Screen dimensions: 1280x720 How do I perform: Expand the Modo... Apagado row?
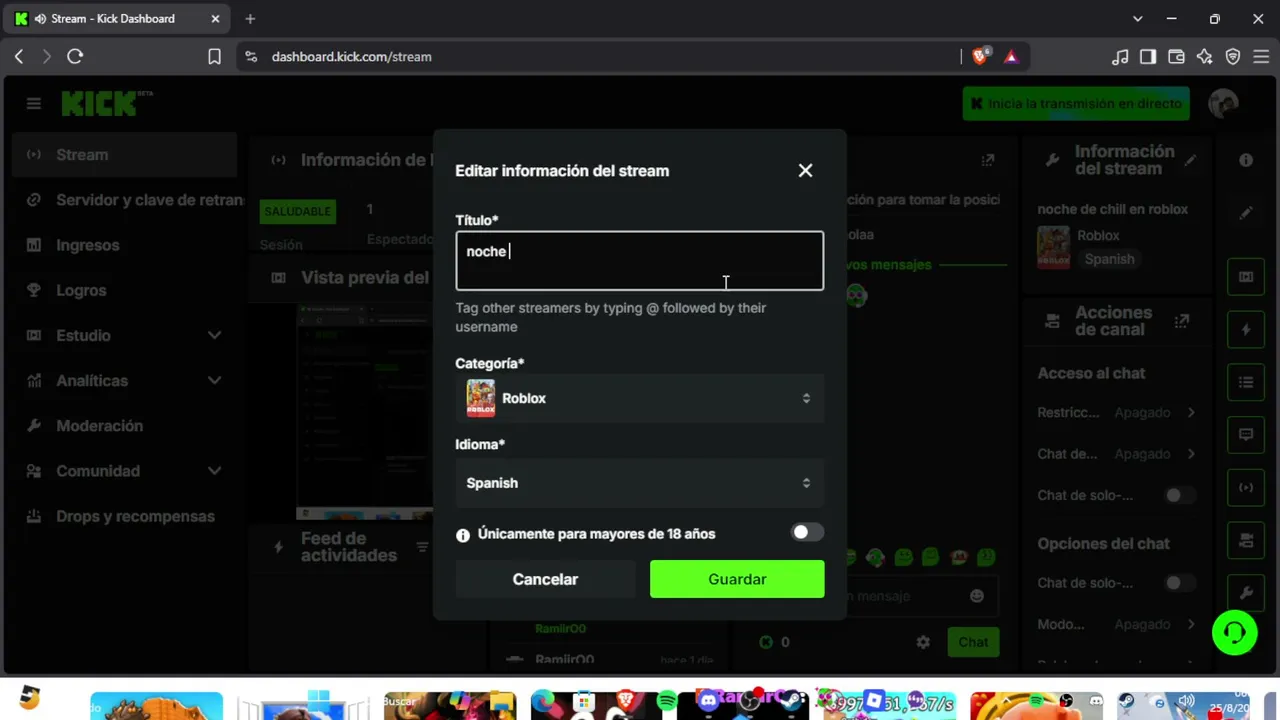[1116, 624]
